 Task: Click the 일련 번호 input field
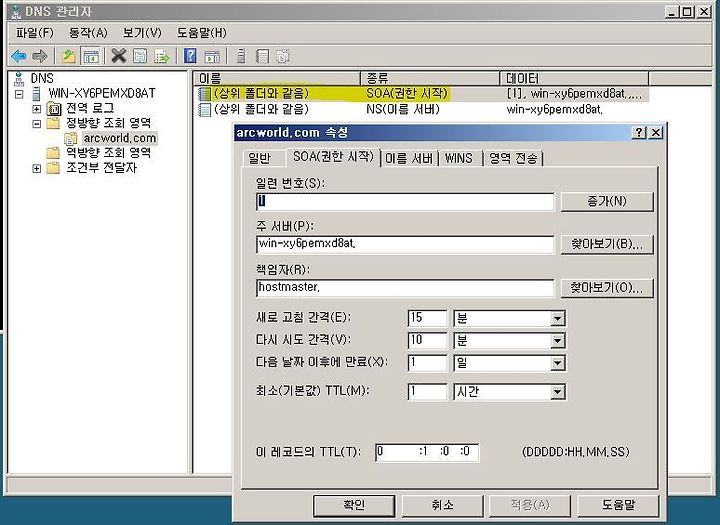coord(405,202)
